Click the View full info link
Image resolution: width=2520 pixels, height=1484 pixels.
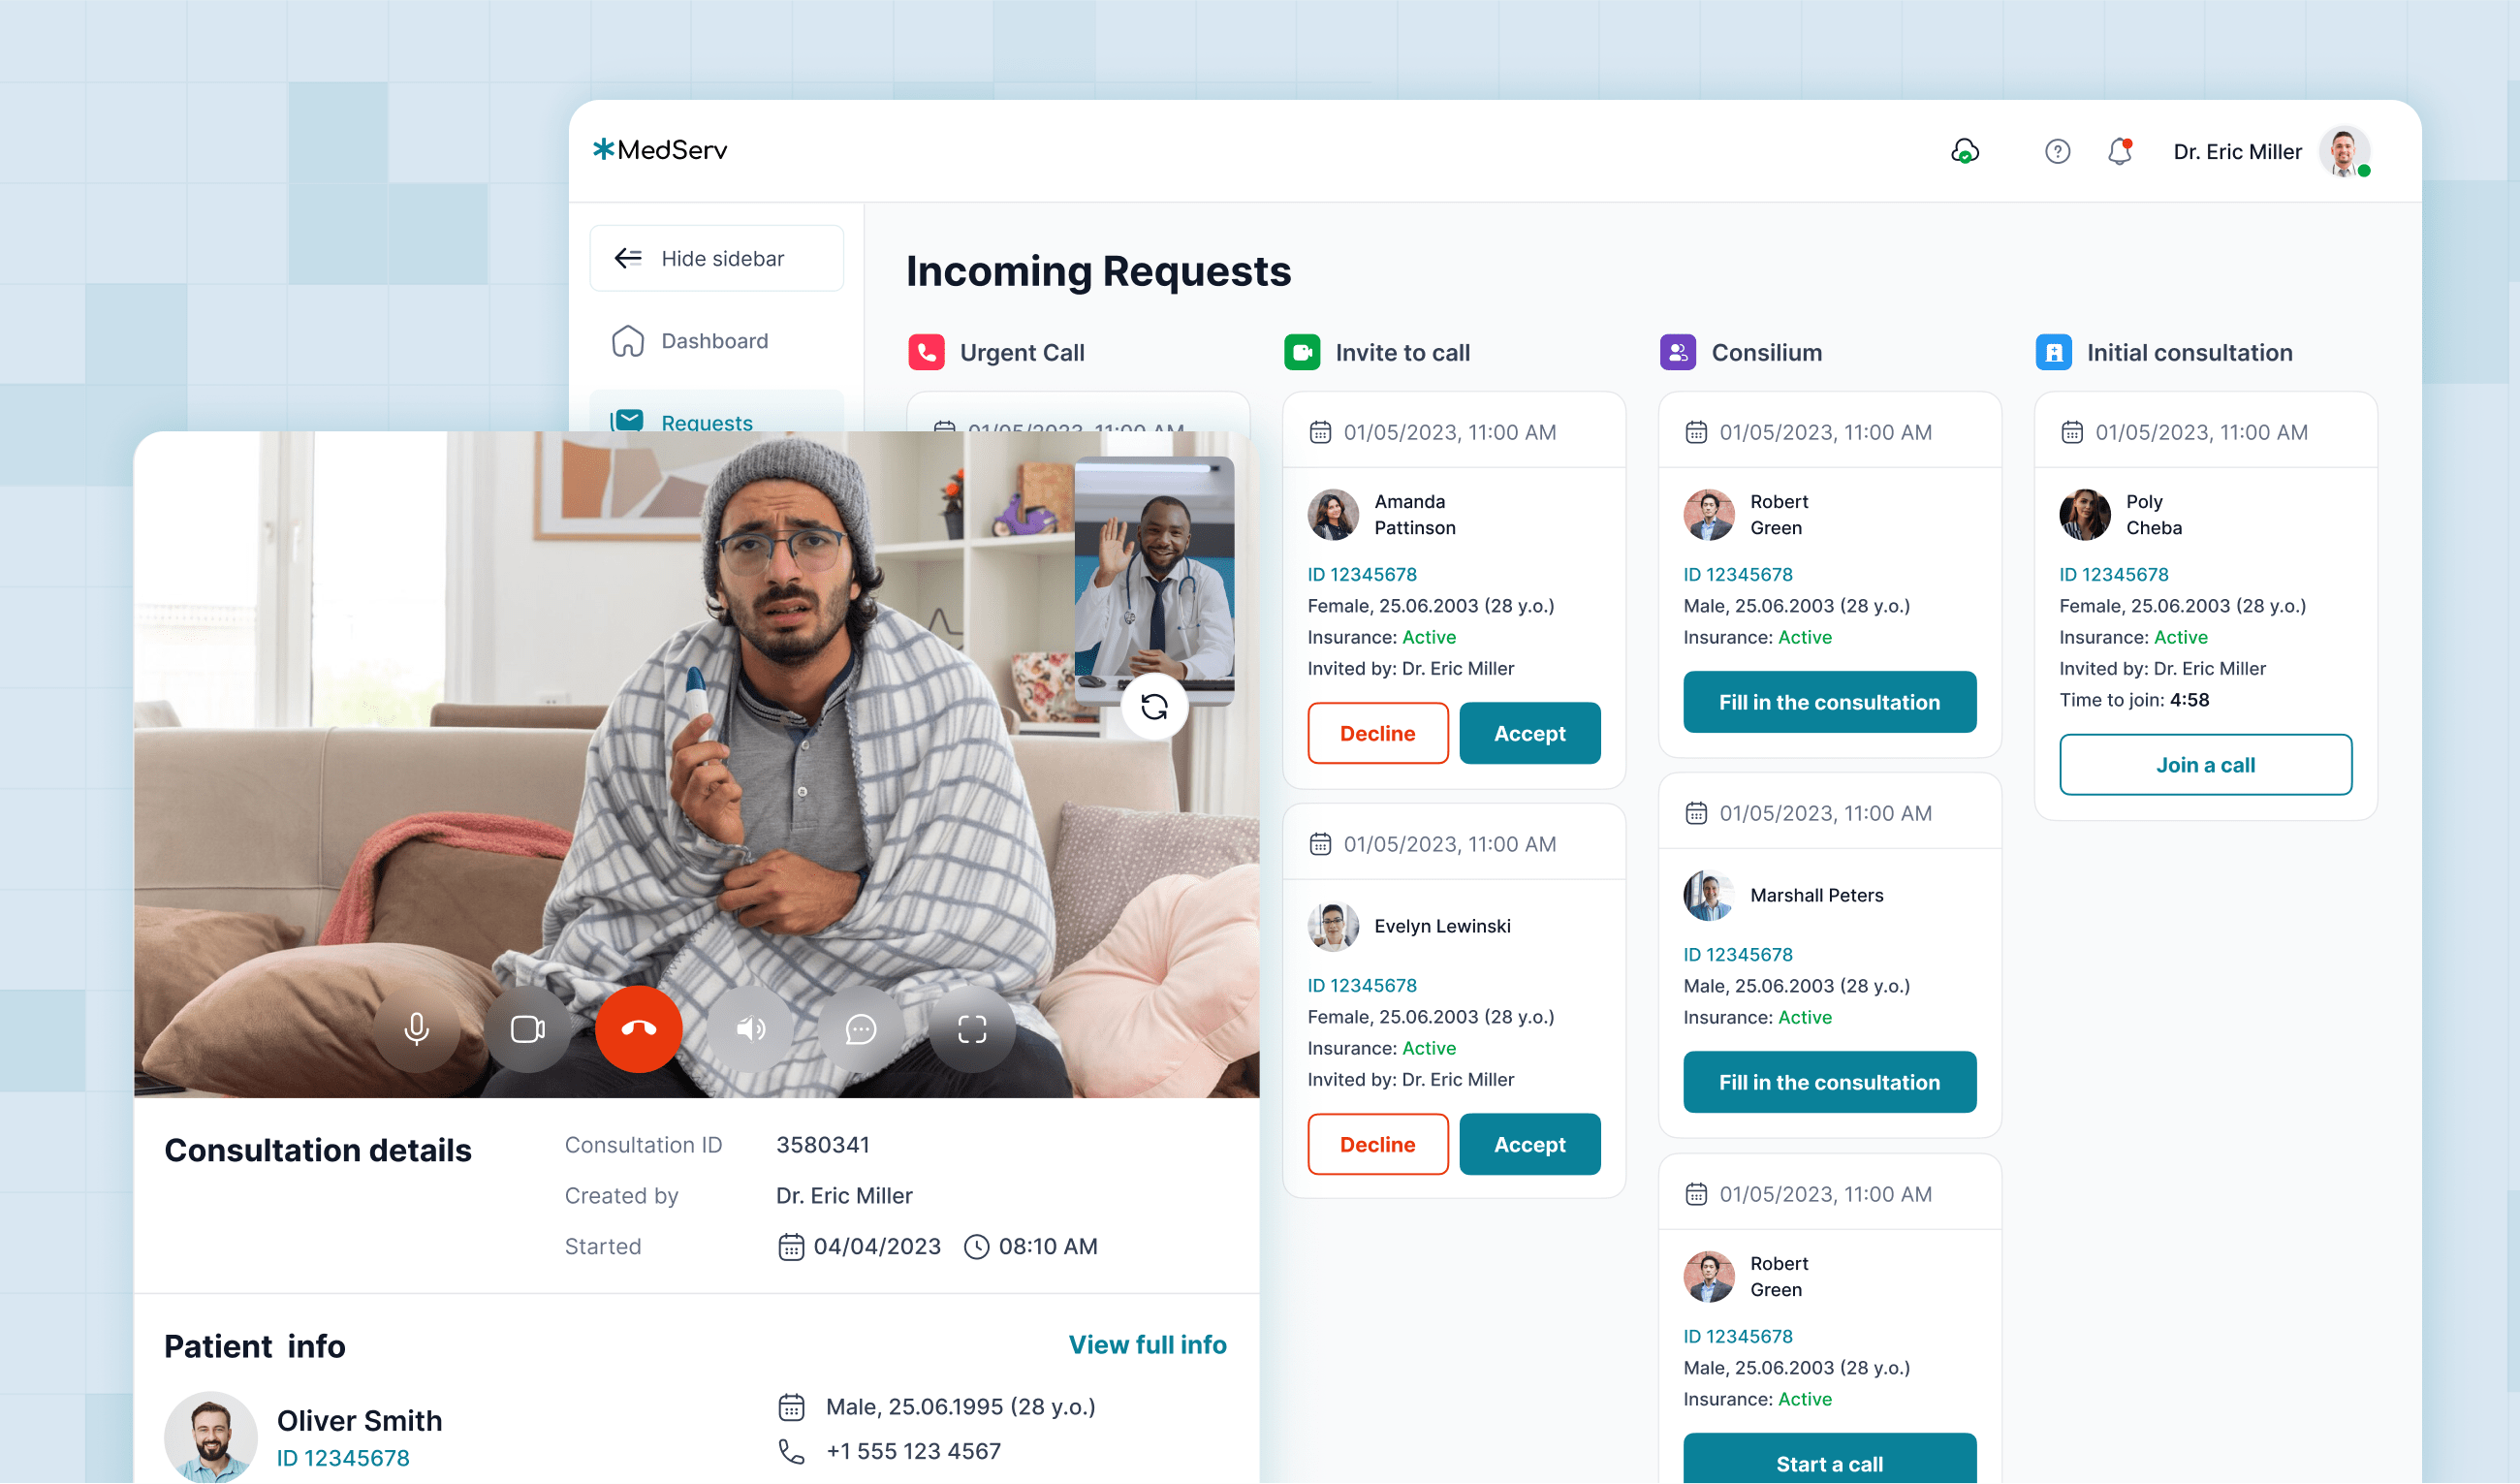point(1147,1344)
